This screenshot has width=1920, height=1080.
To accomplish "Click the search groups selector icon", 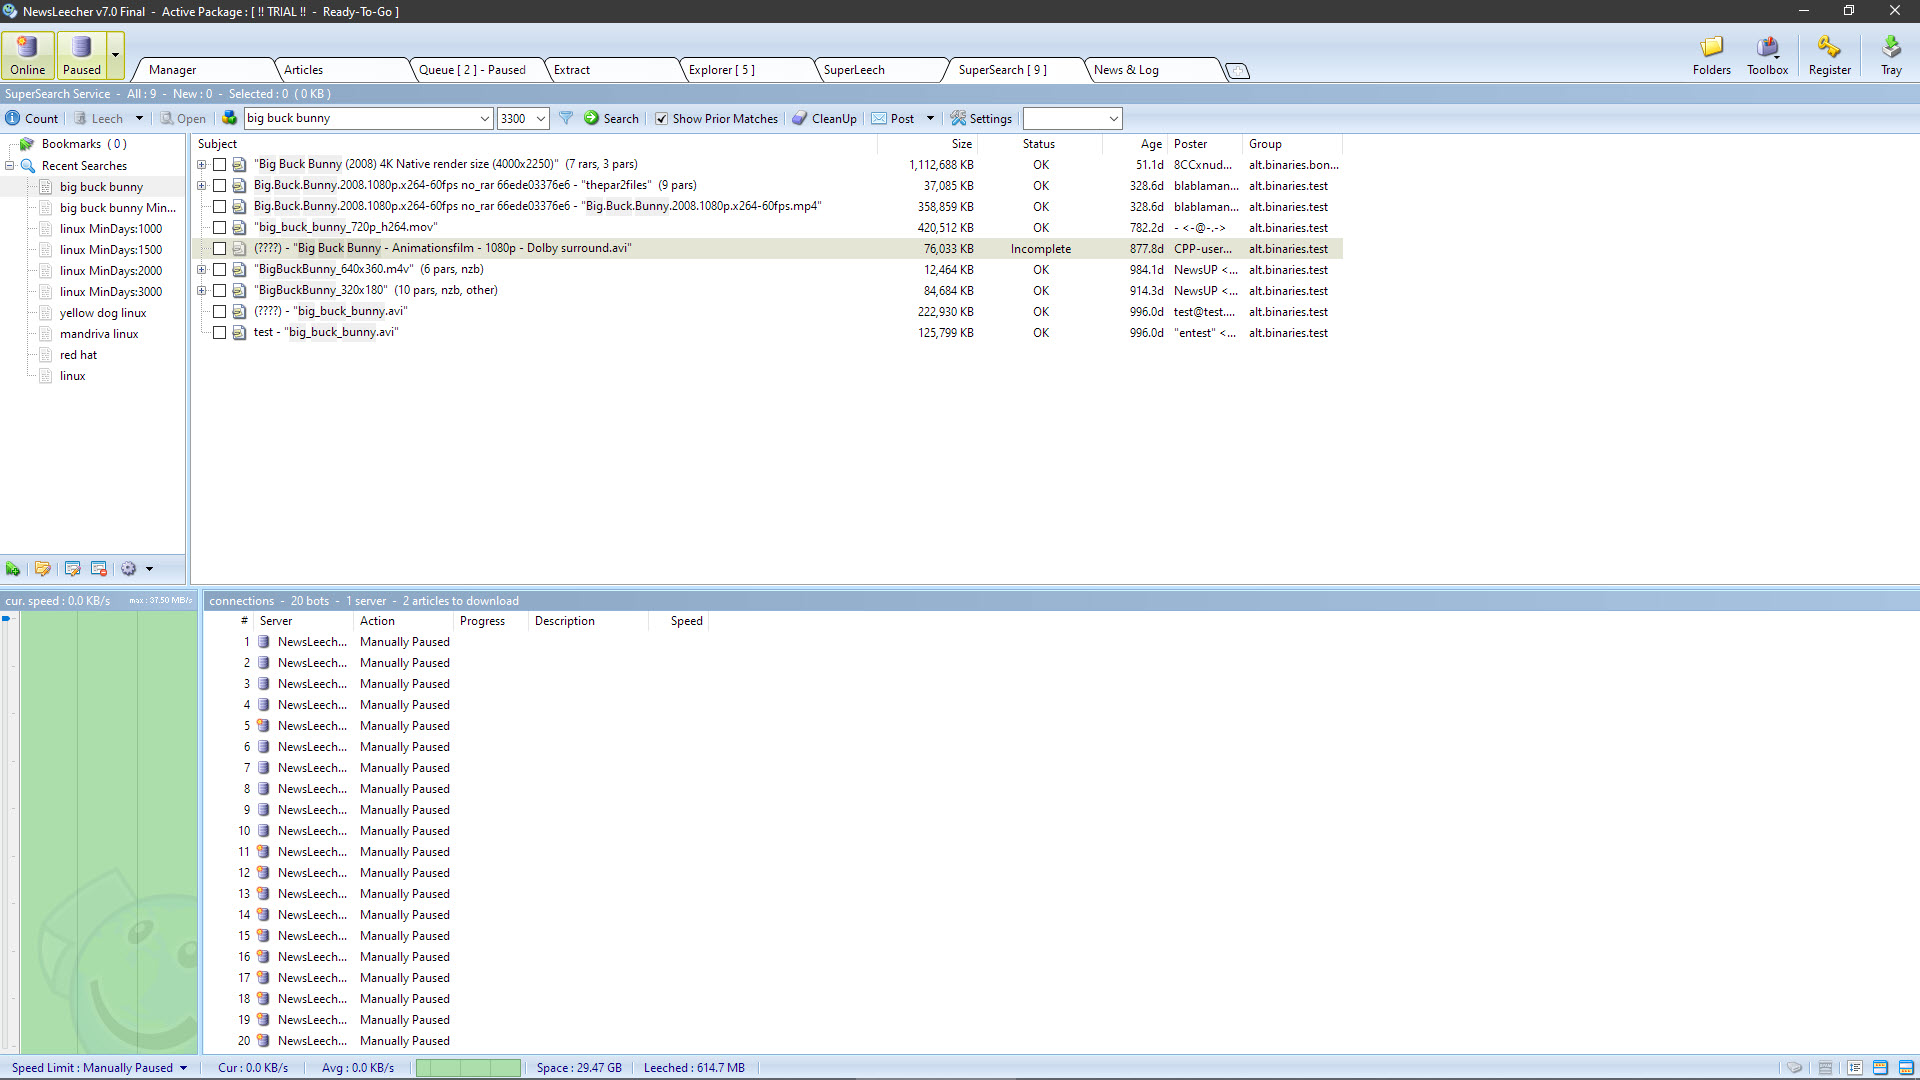I will (229, 118).
